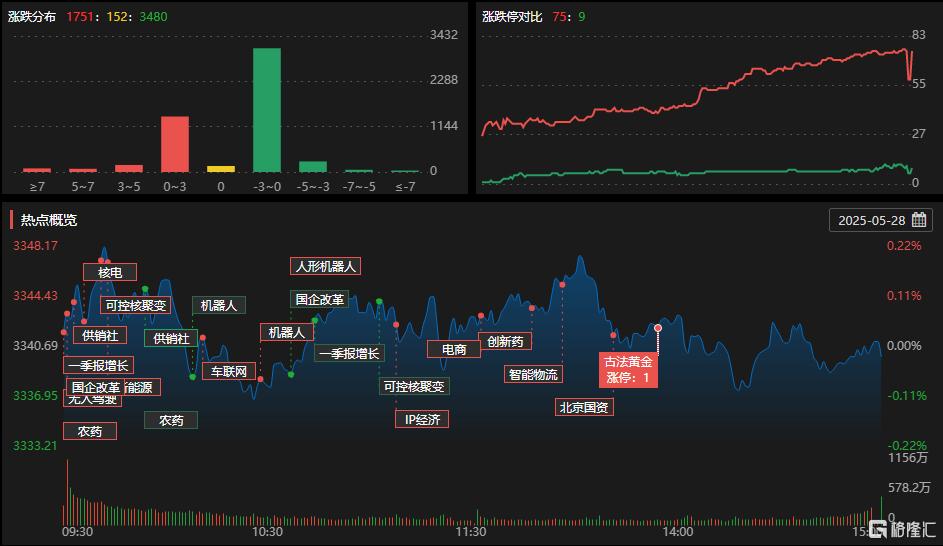Image resolution: width=943 pixels, height=546 pixels.
Task: Open the green 供销社 tag
Action: [x=171, y=338]
